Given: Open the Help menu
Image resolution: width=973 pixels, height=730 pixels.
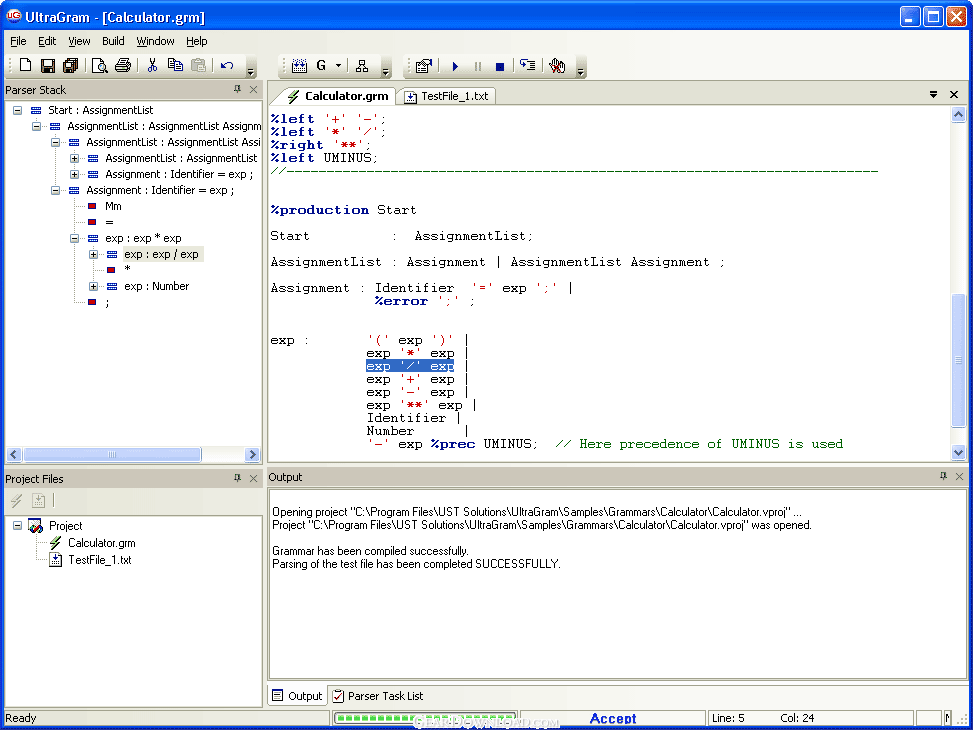Looking at the screenshot, I should click(197, 41).
